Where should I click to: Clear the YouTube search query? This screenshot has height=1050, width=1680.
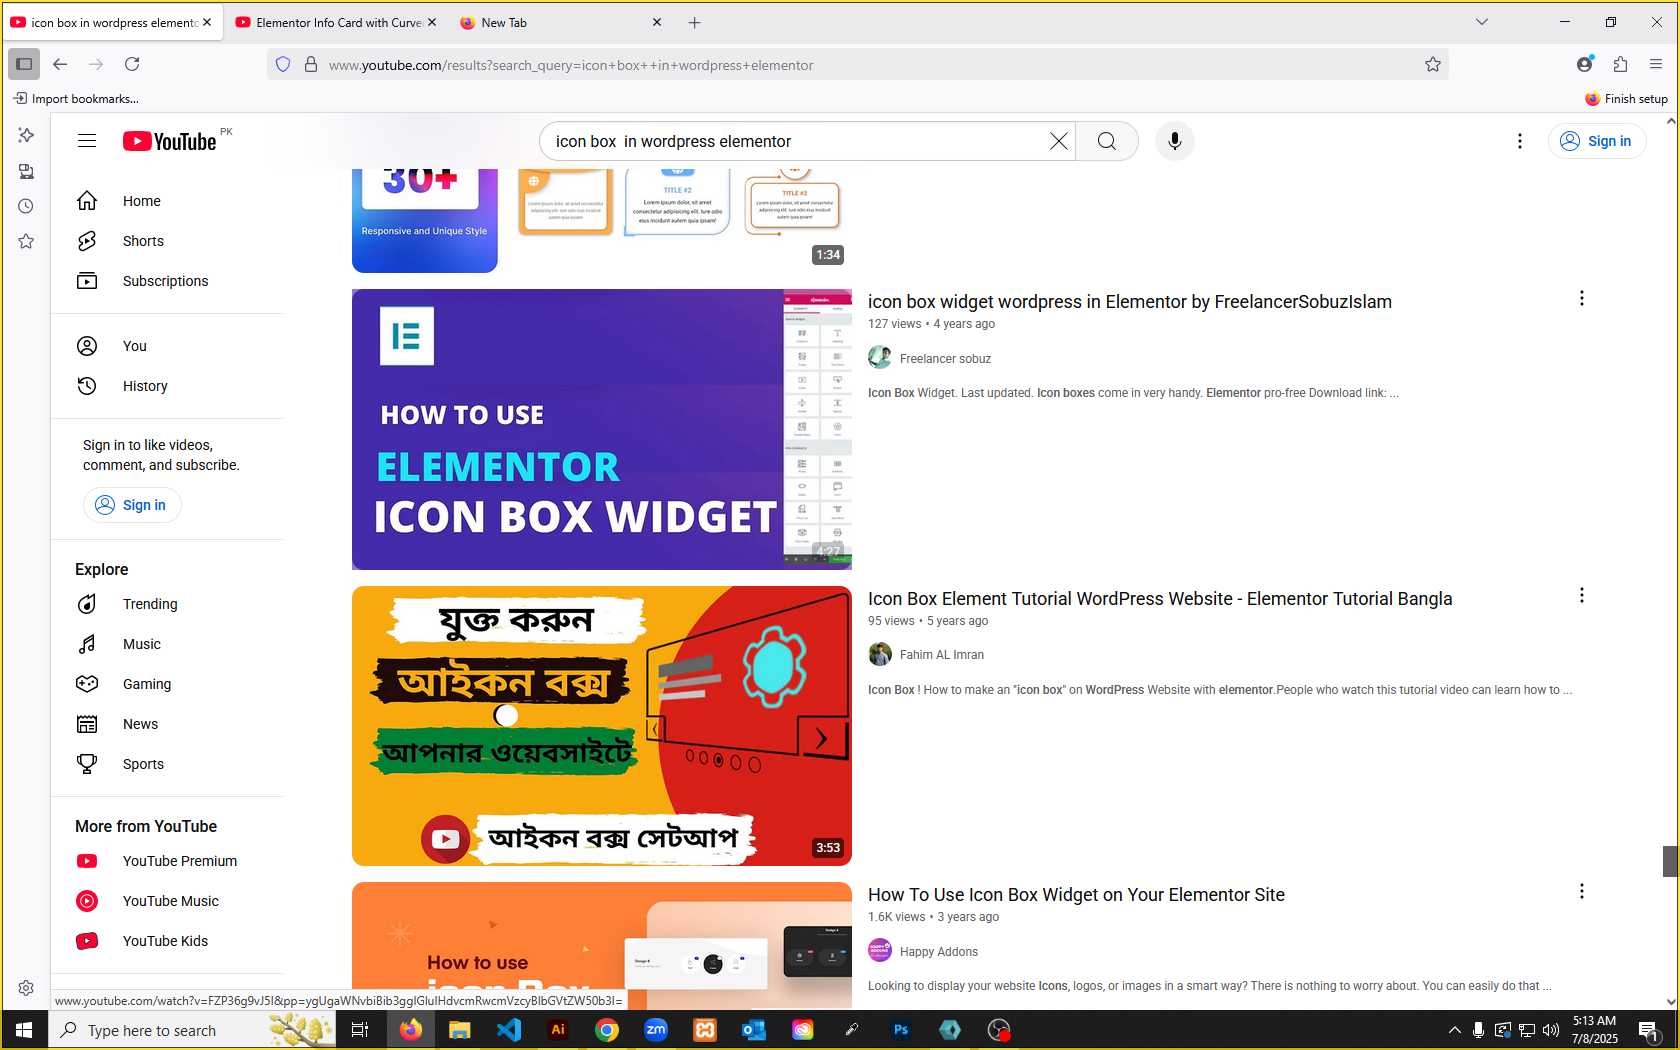(x=1058, y=141)
